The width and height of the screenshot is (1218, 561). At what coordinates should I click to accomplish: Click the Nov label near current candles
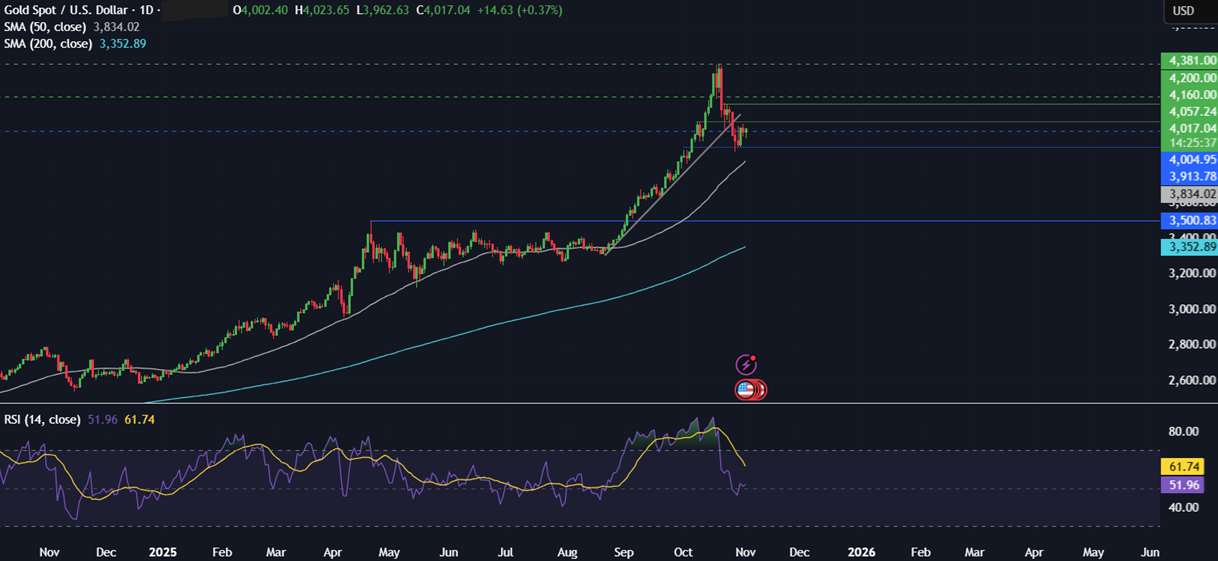tap(743, 551)
